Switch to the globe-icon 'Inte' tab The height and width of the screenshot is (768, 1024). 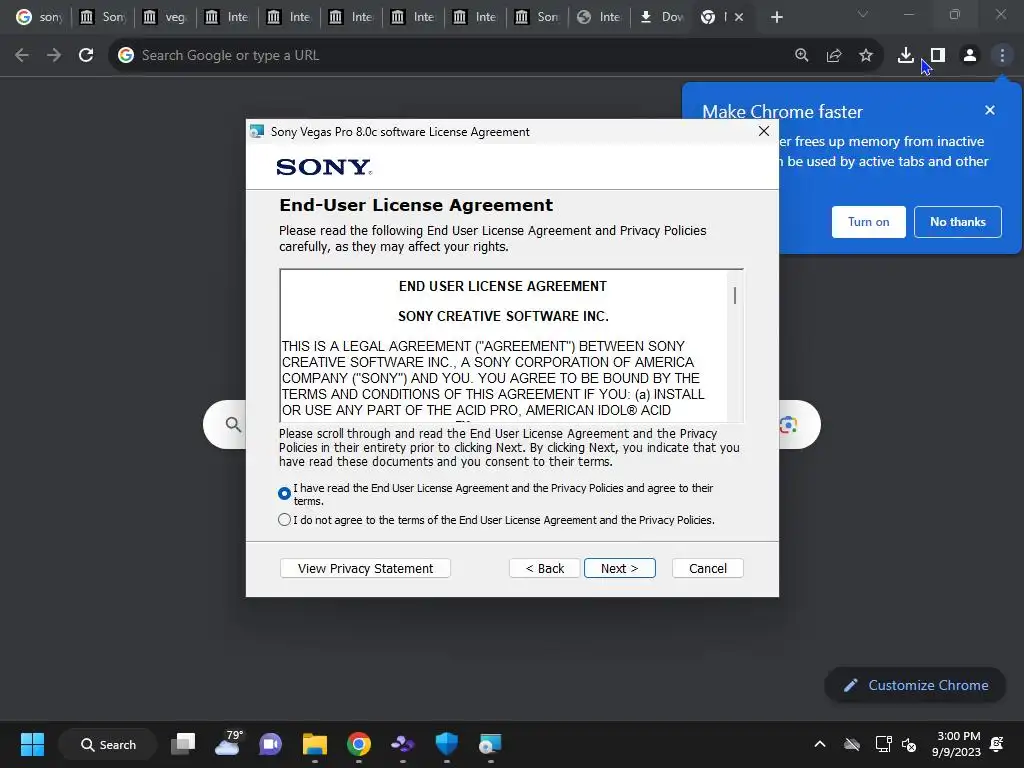pyautogui.click(x=600, y=17)
